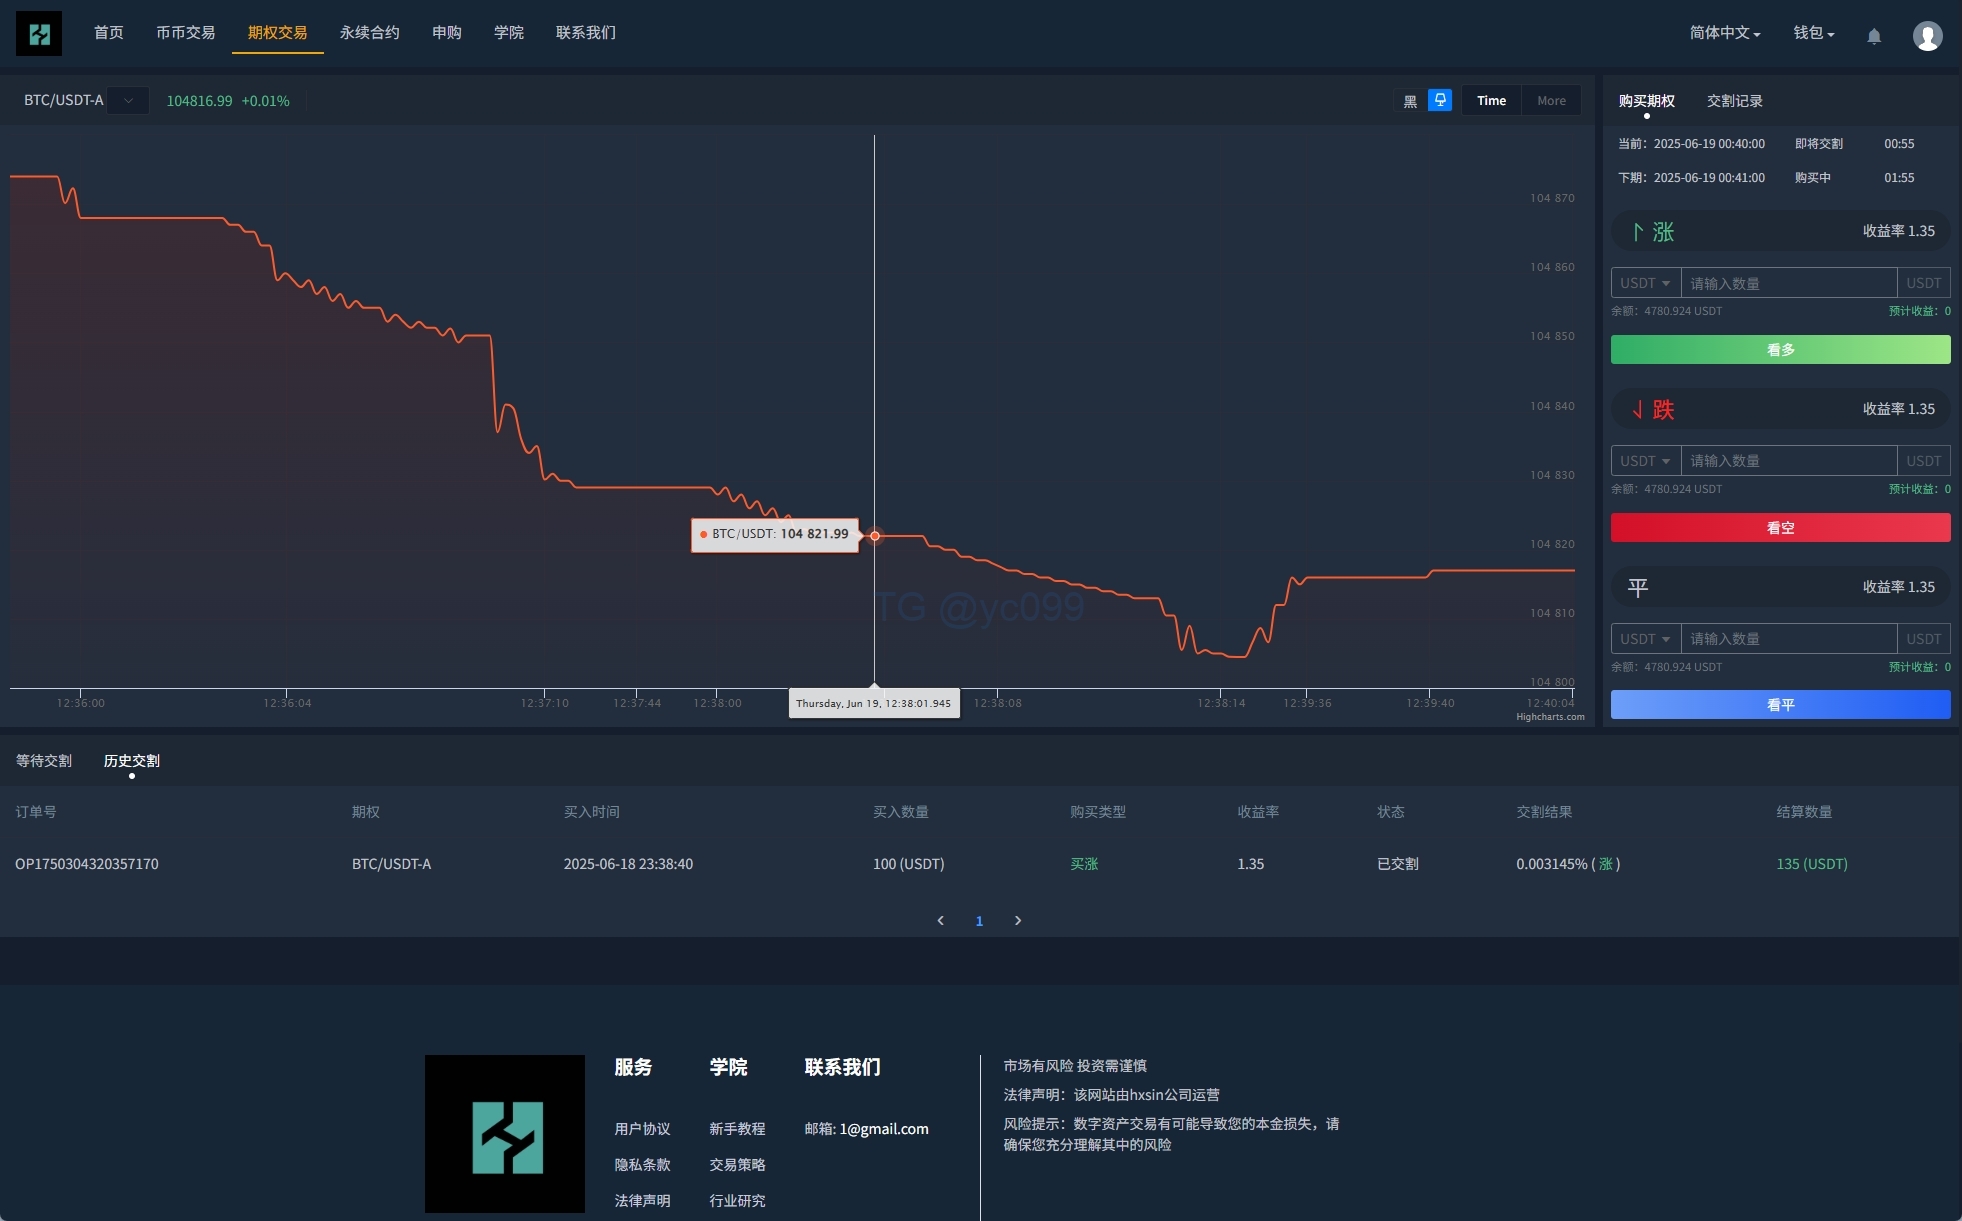Open notifications with the bell icon
The image size is (1962, 1221).
coord(1874,36)
